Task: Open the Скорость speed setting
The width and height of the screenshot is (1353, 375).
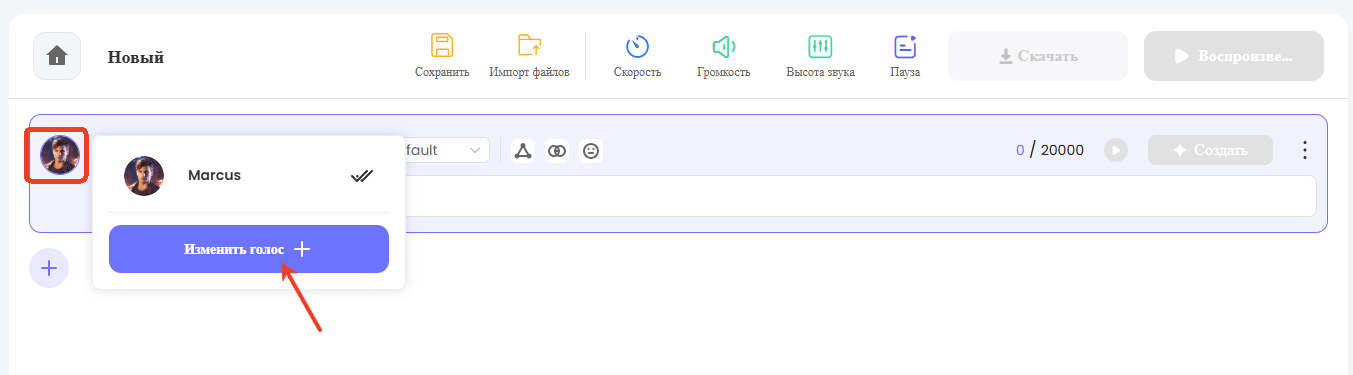Action: click(637, 56)
